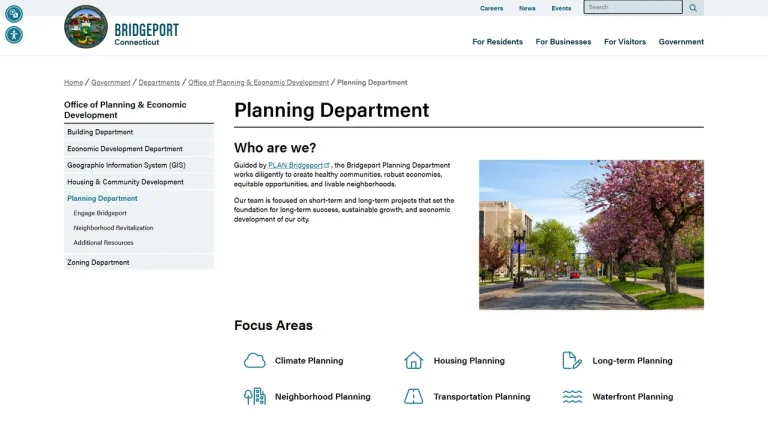Open the Government menu
The height and width of the screenshot is (432, 768).
(x=681, y=42)
